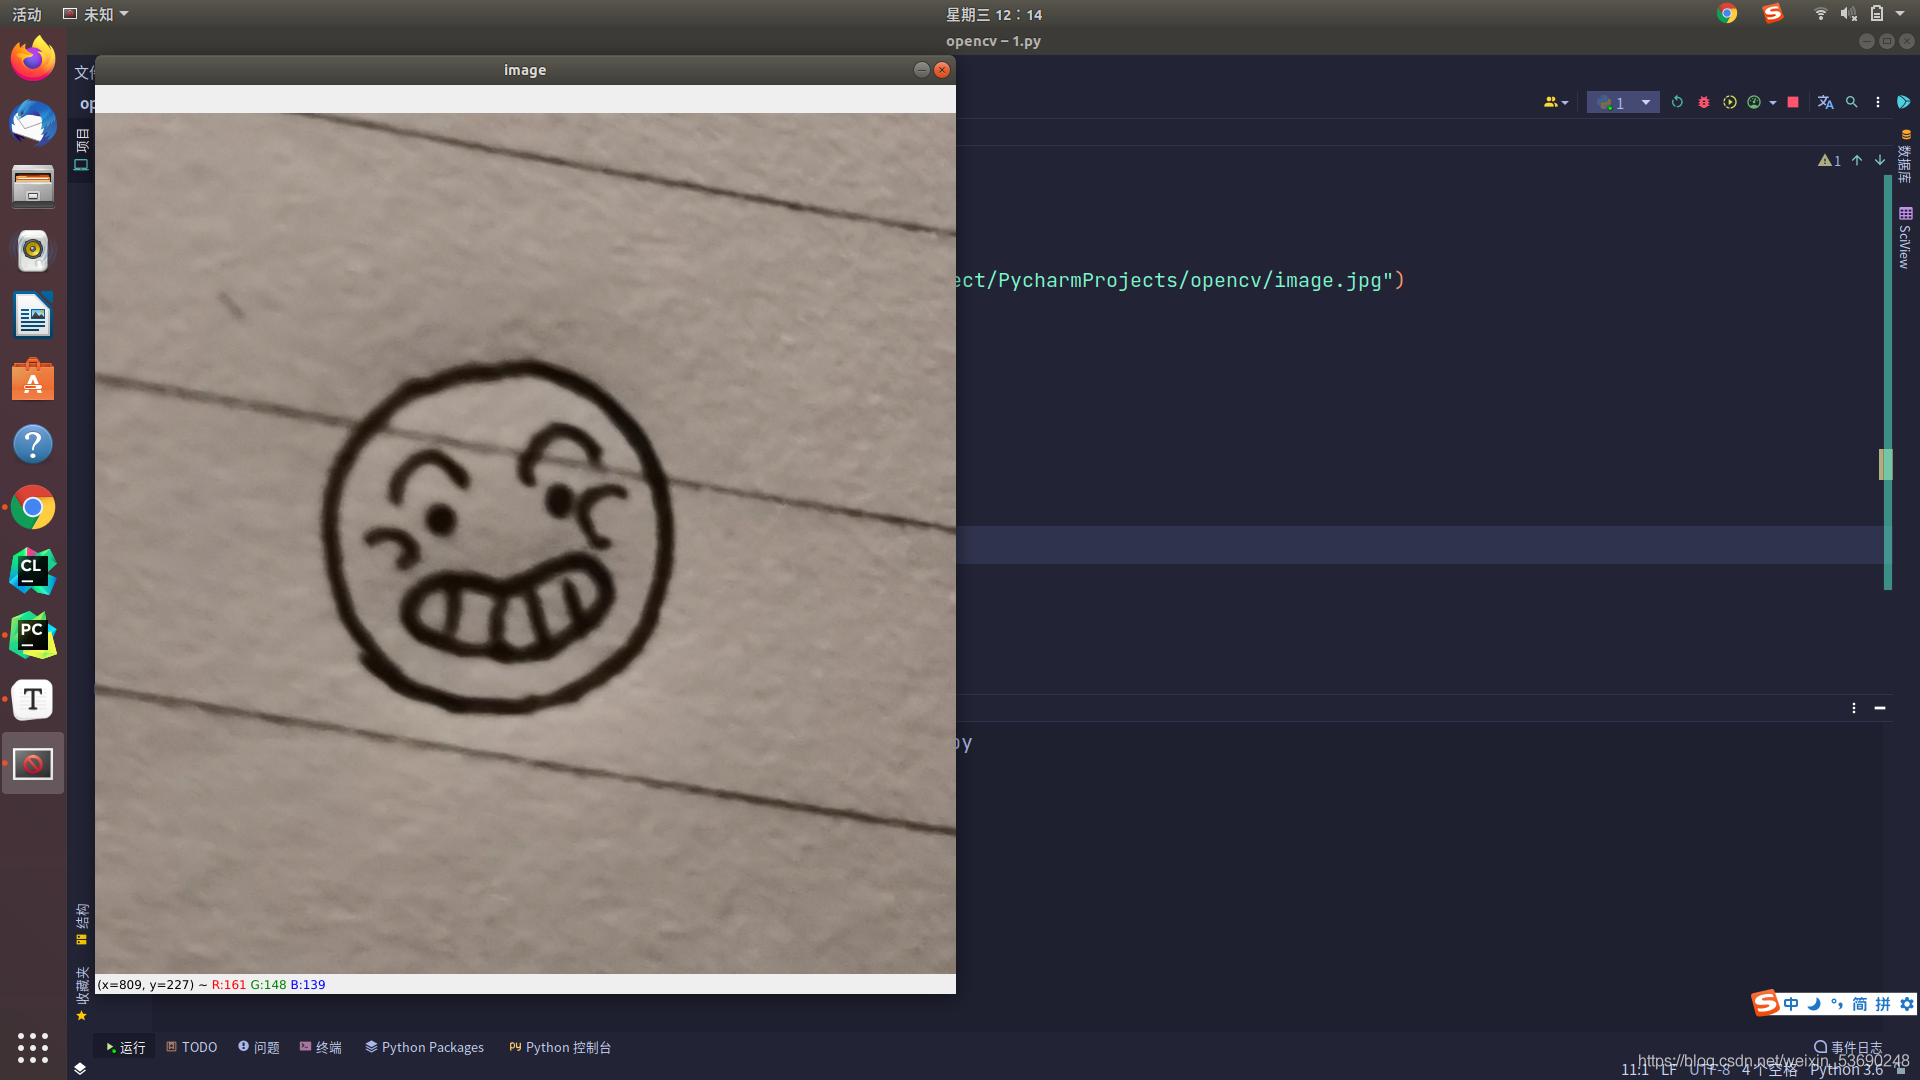
Task: Launch LibreOffice Writer from the dock
Action: [x=33, y=315]
